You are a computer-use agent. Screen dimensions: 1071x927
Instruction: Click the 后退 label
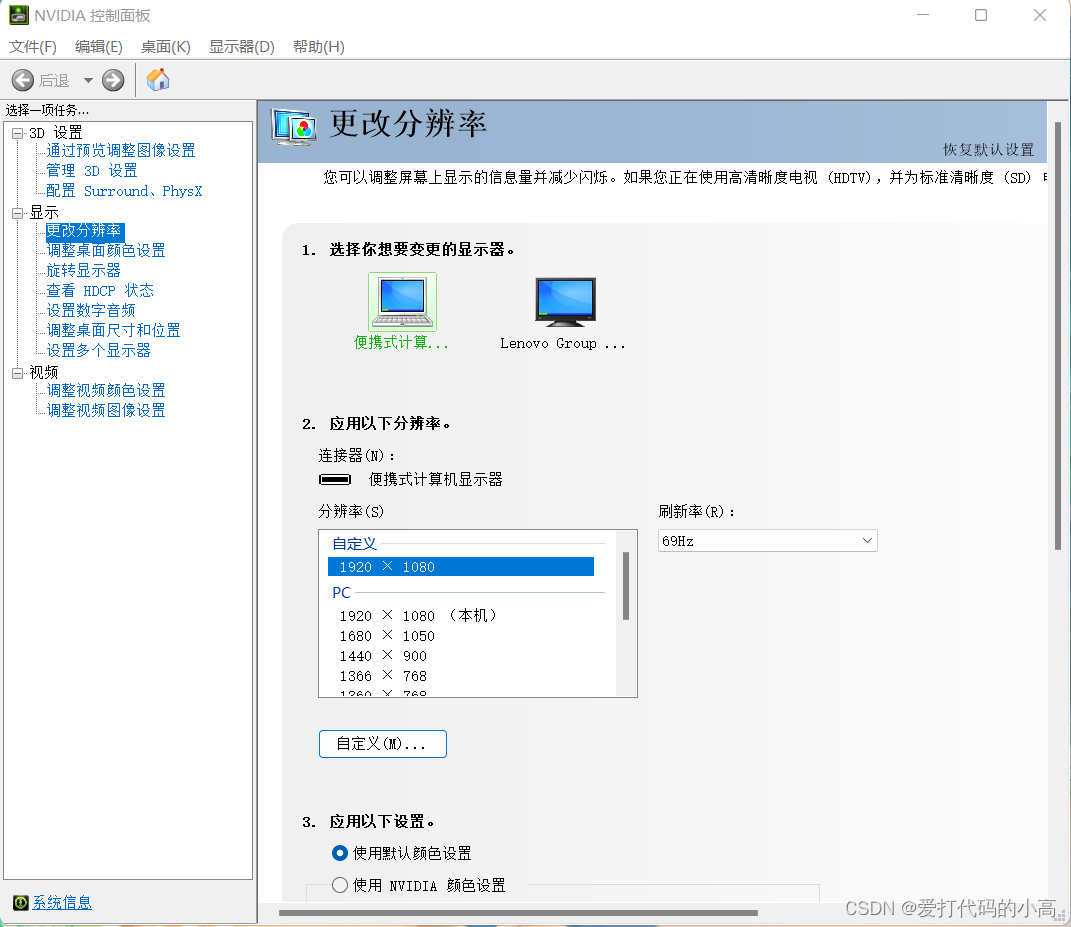coord(54,81)
